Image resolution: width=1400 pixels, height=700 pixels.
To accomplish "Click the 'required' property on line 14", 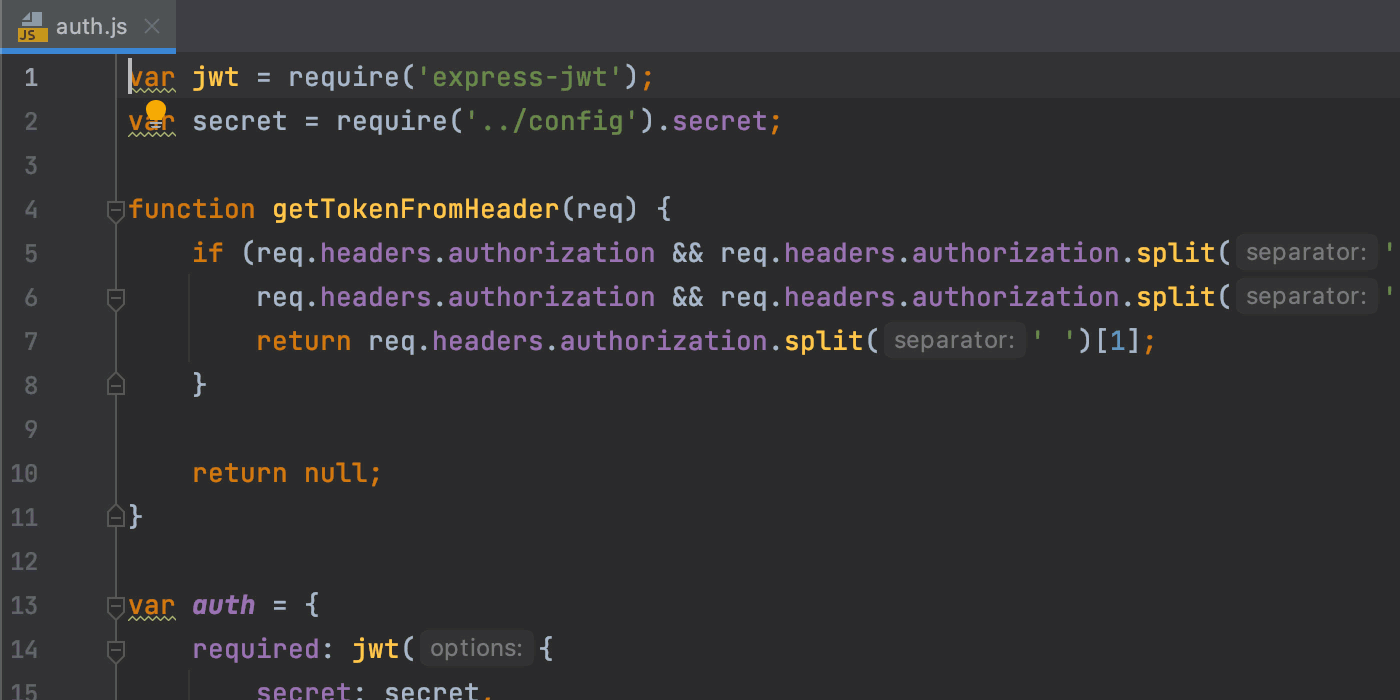I will click(256, 649).
